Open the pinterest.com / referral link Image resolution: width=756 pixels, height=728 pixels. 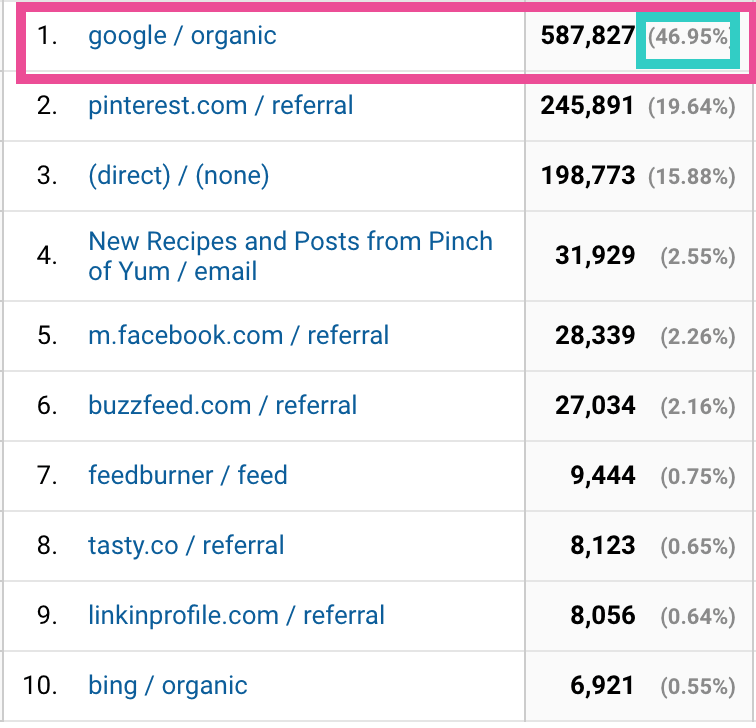220,106
